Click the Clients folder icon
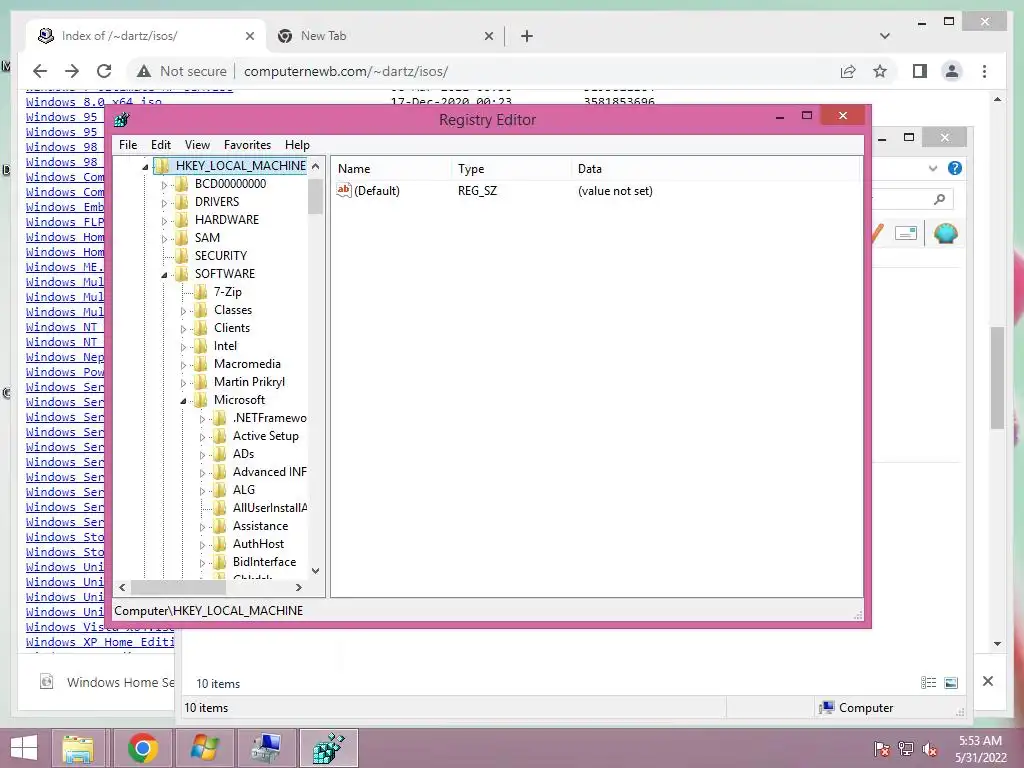This screenshot has height=768, width=1024. point(201,328)
